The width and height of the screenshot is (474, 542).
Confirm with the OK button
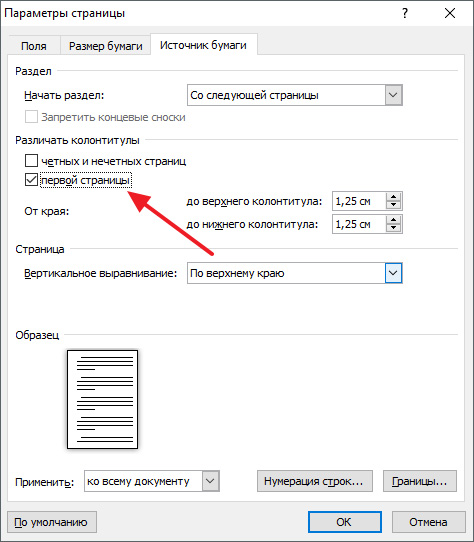pos(345,522)
